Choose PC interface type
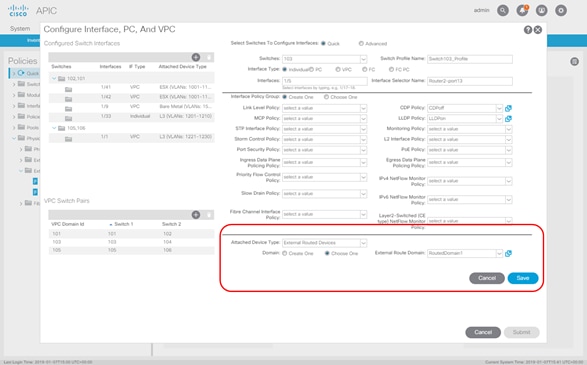 pos(311,69)
